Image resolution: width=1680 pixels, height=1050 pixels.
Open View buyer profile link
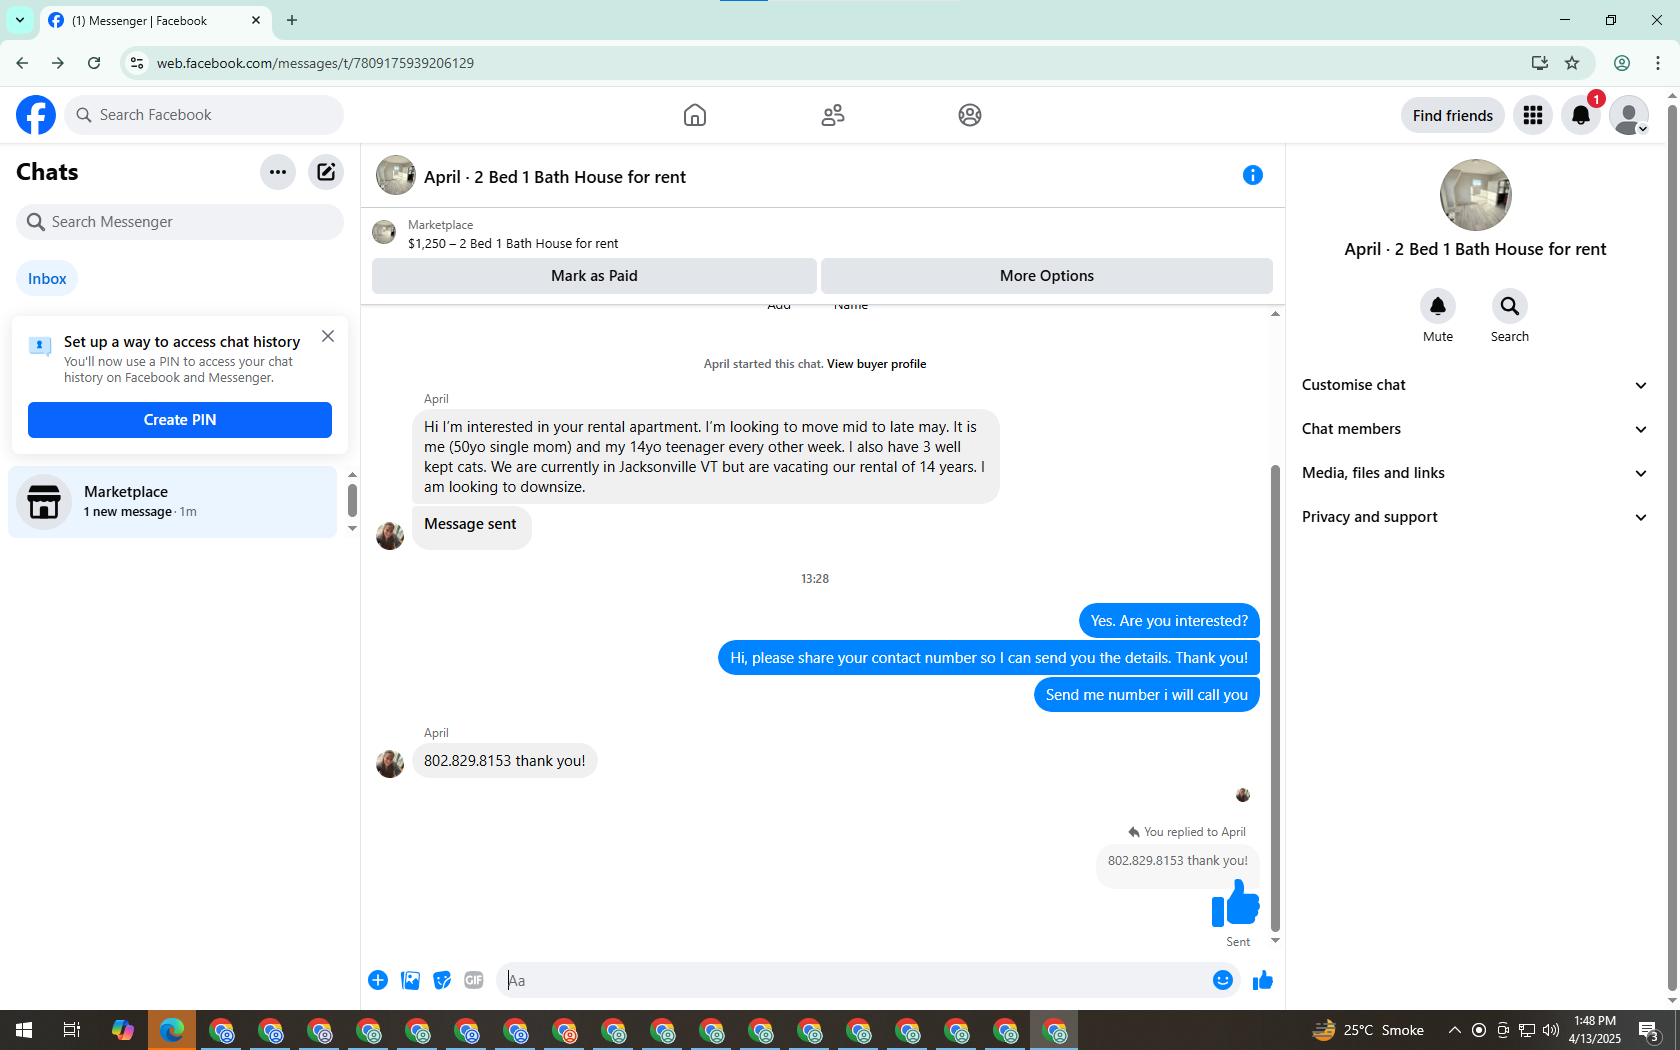[876, 364]
